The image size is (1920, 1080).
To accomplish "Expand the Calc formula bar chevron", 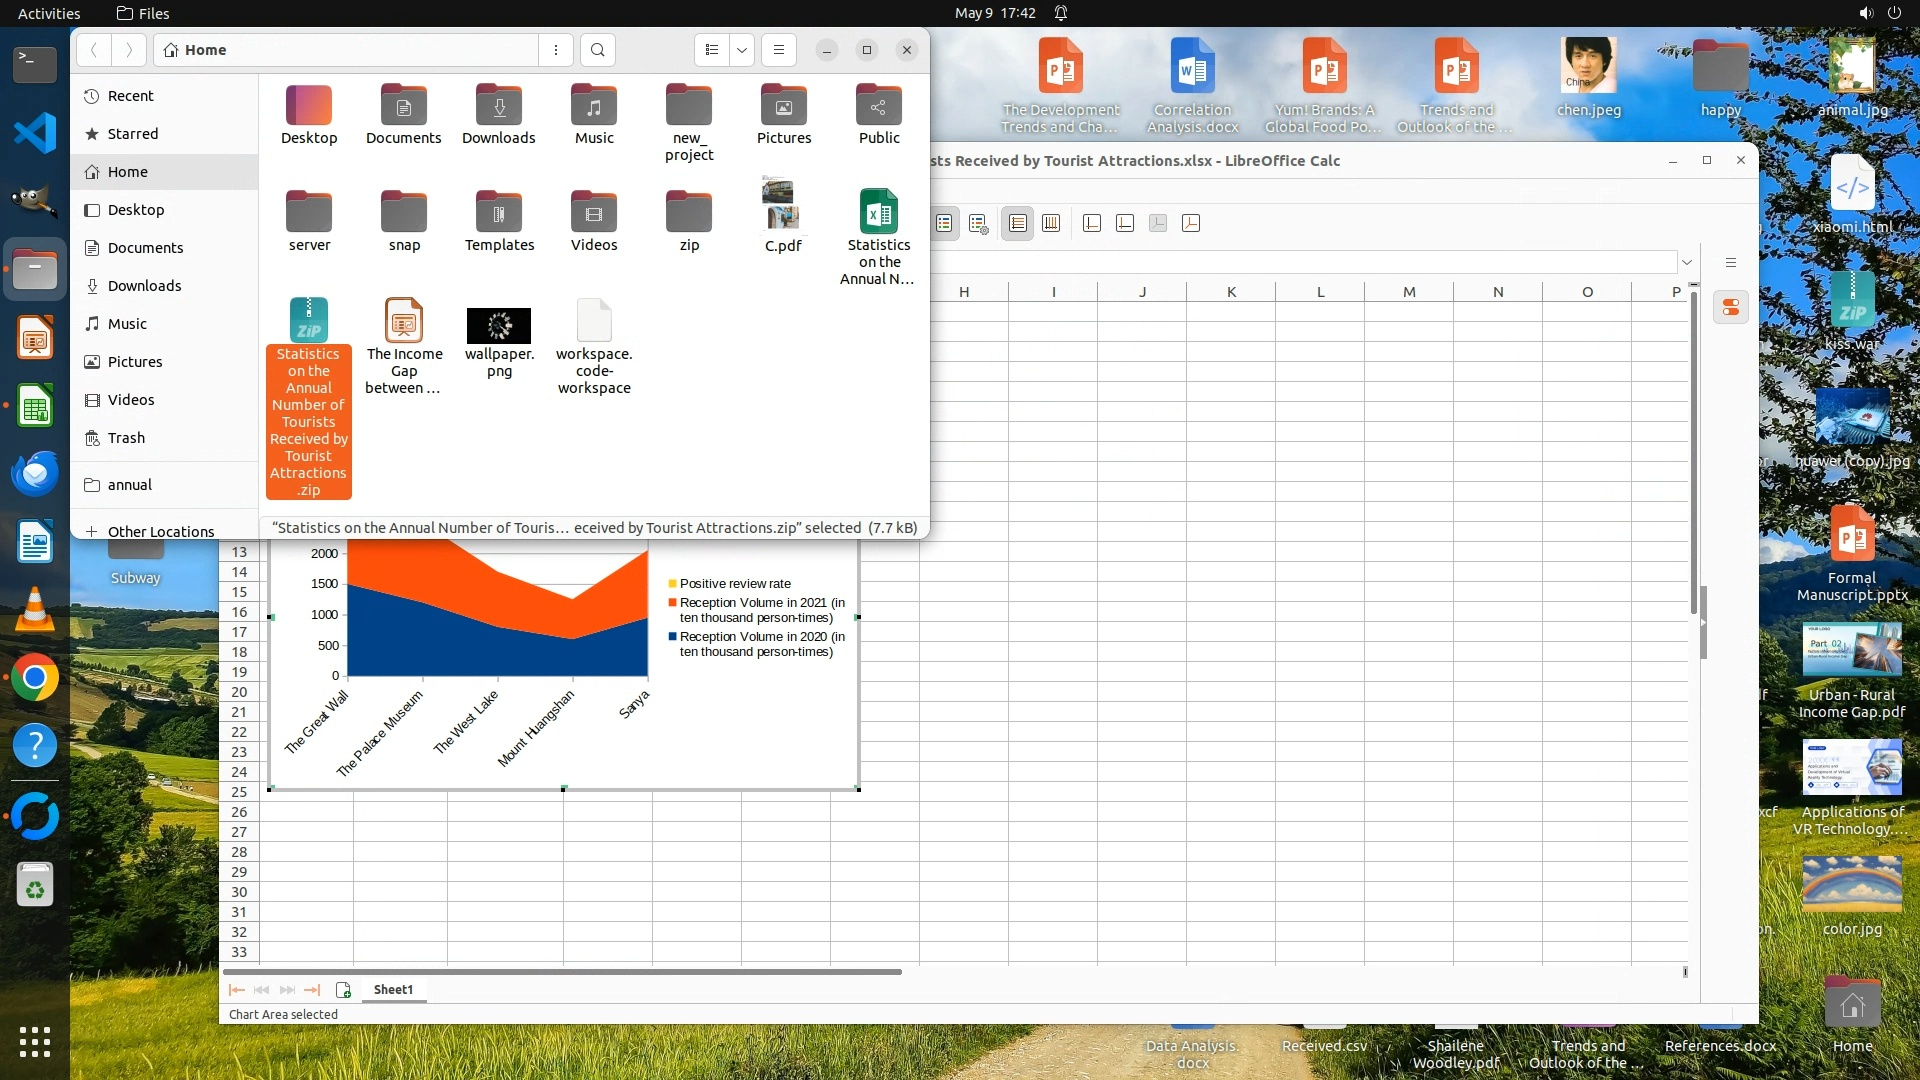I will click(1687, 262).
